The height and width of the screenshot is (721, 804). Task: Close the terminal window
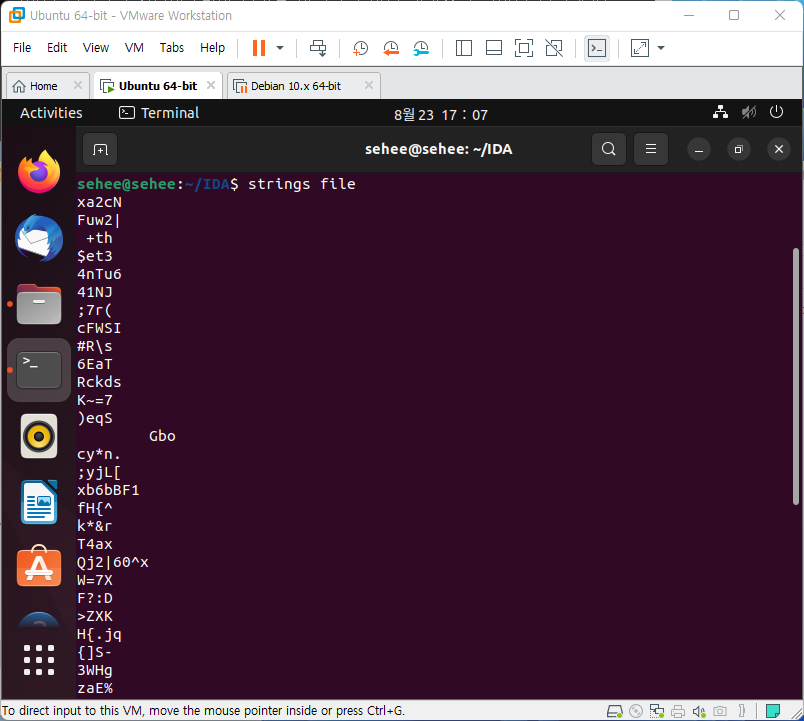[x=779, y=149]
